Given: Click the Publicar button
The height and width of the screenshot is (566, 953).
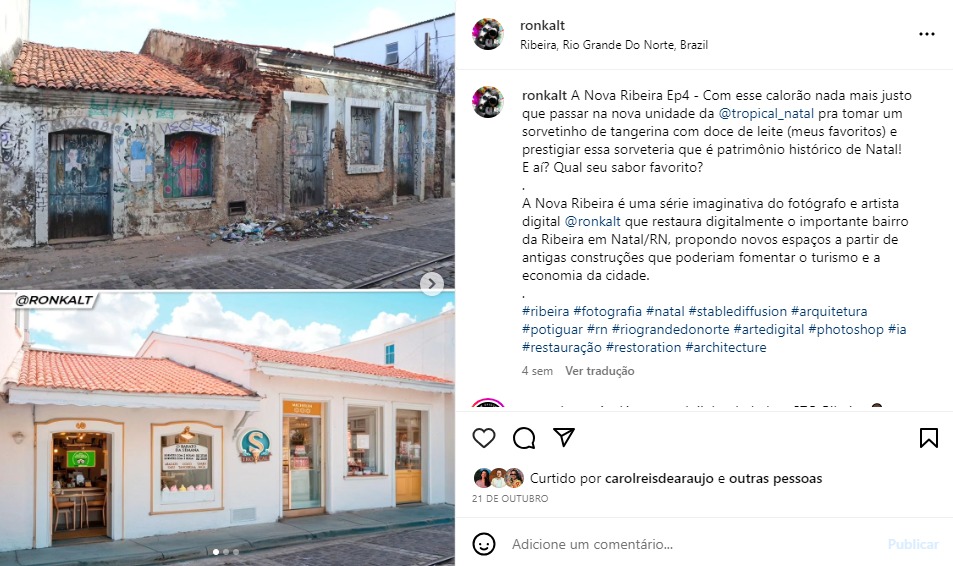Looking at the screenshot, I should pyautogui.click(x=913, y=544).
